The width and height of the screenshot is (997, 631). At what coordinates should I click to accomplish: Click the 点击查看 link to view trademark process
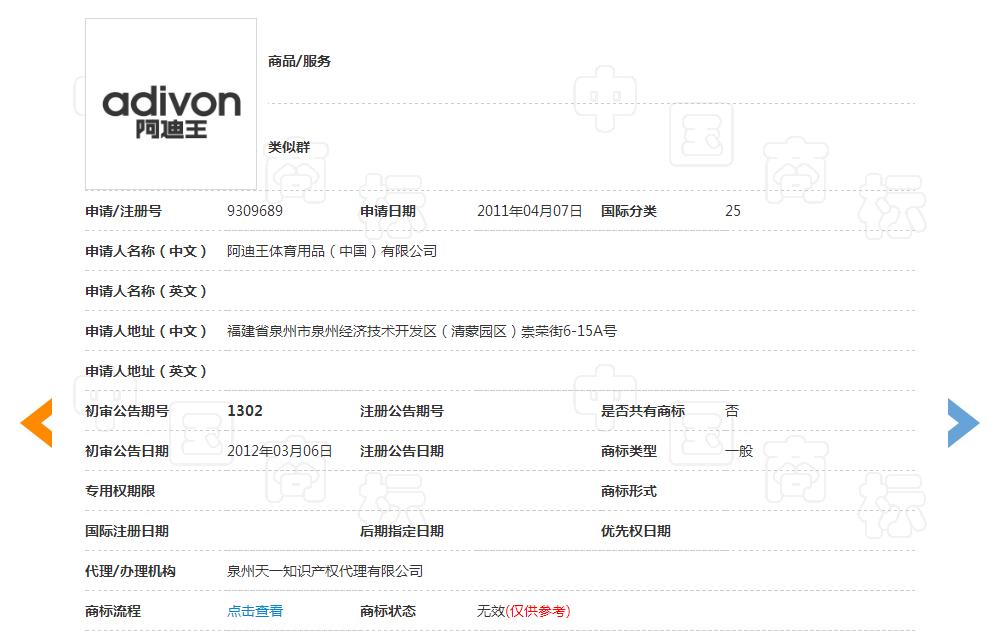tap(255, 611)
